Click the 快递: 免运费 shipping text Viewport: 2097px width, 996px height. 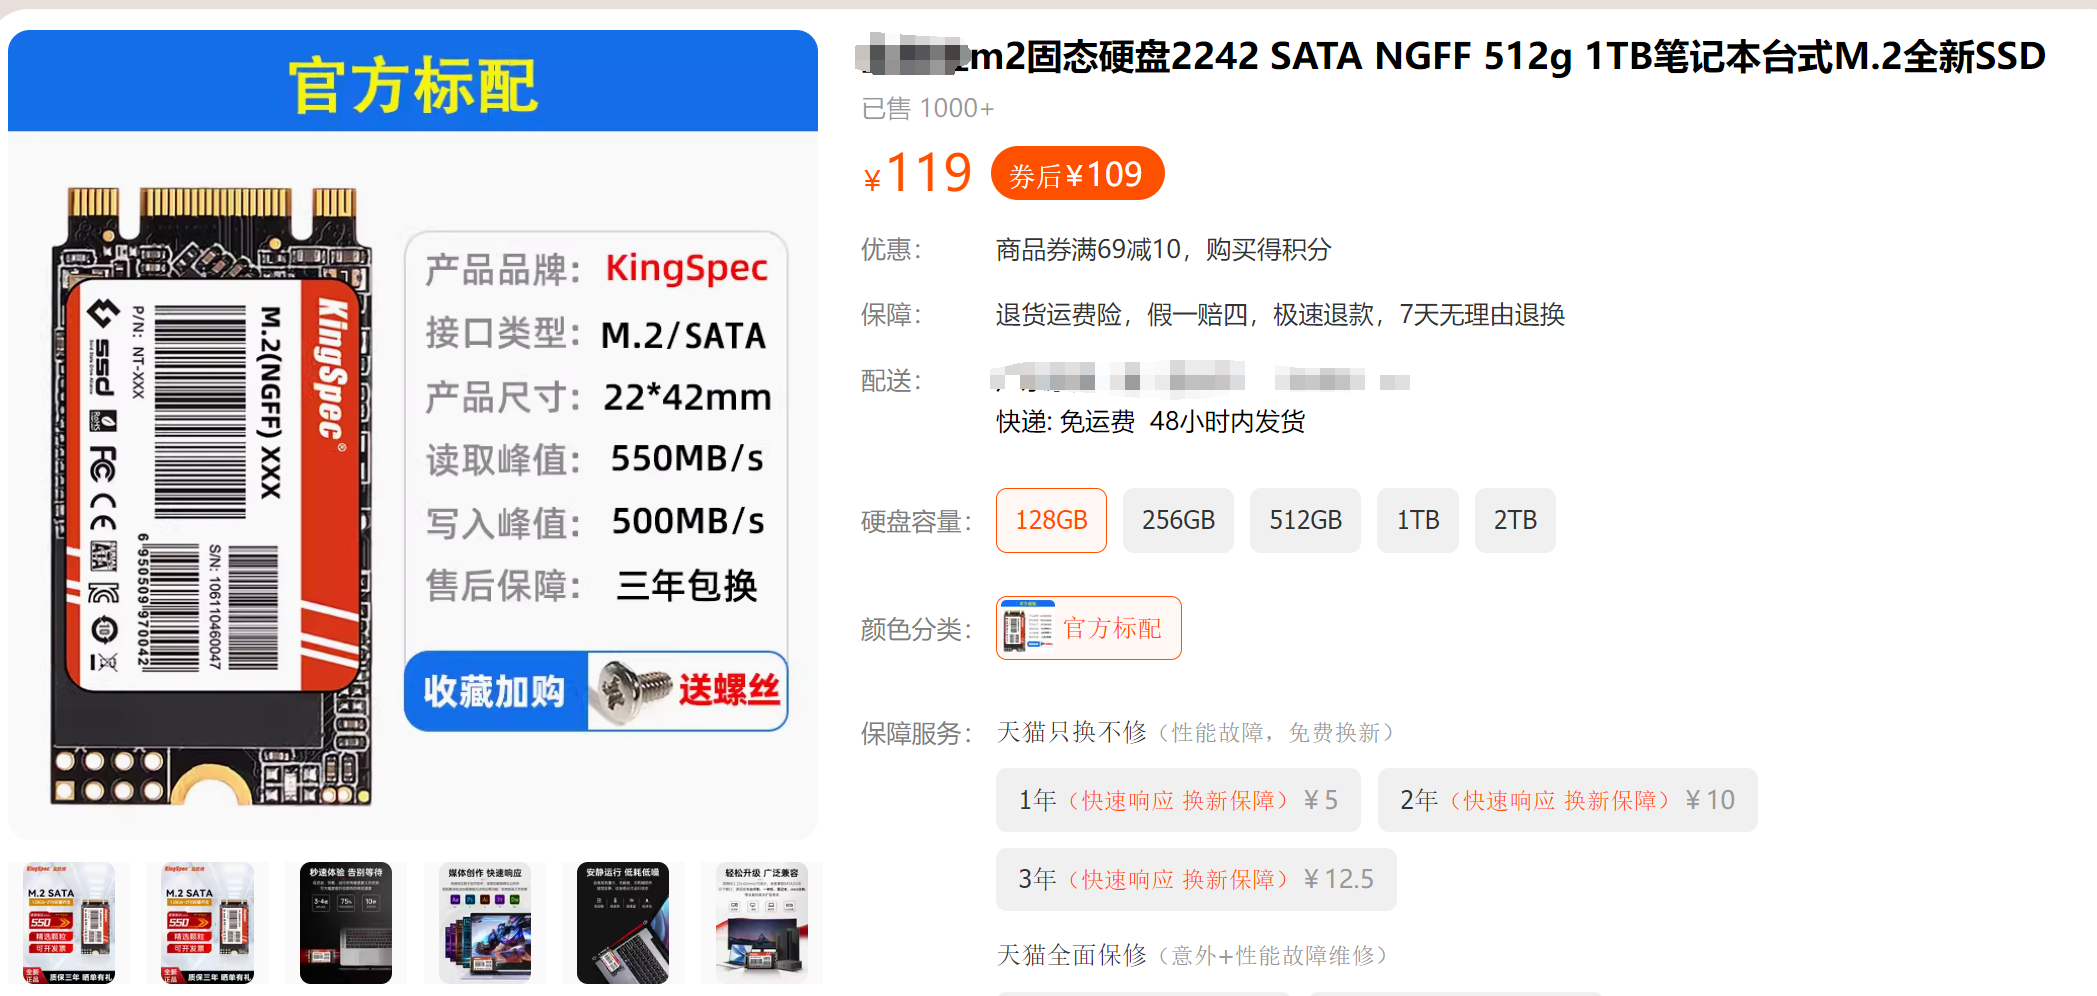pos(1065,422)
